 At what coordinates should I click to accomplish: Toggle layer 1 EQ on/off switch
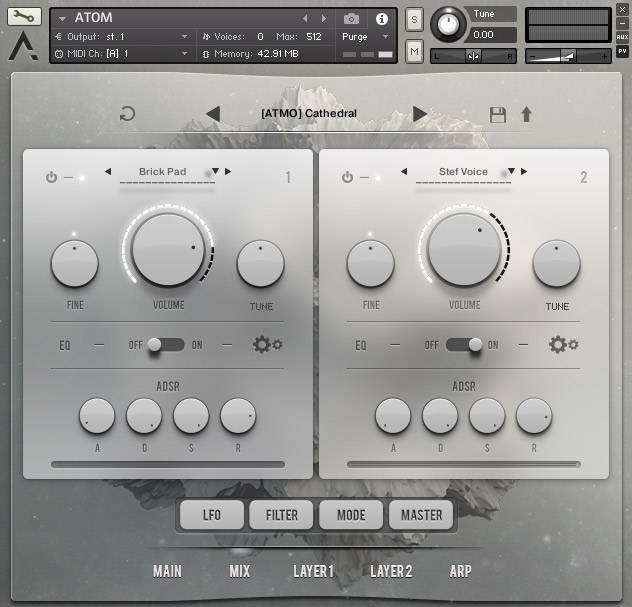(x=165, y=345)
